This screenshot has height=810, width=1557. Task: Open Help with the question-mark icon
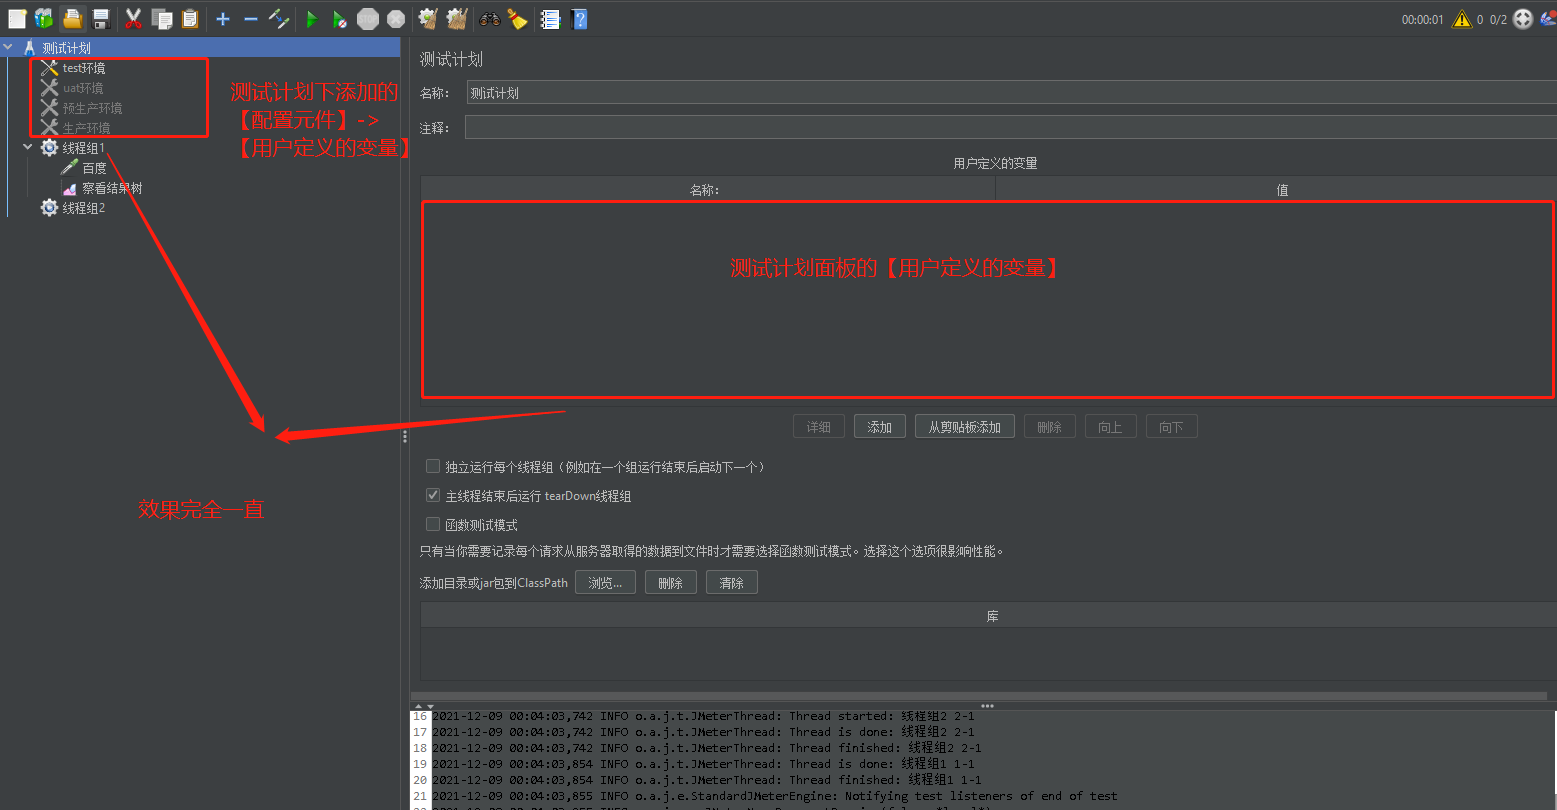click(579, 18)
